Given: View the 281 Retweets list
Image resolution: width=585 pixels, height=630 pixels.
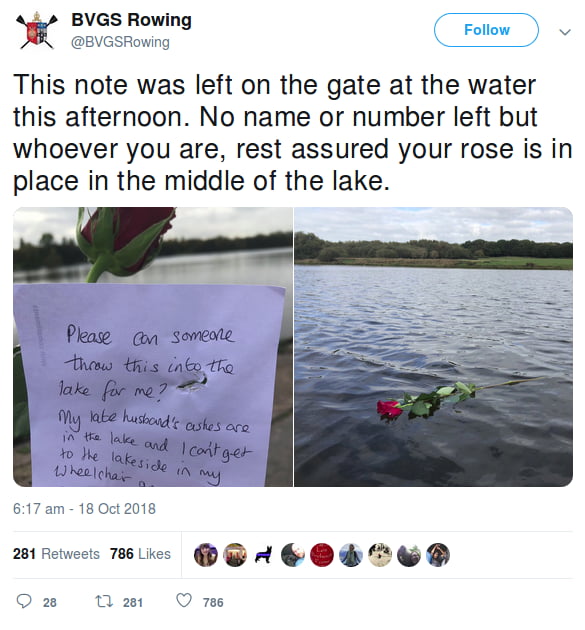Looking at the screenshot, I should 56,554.
